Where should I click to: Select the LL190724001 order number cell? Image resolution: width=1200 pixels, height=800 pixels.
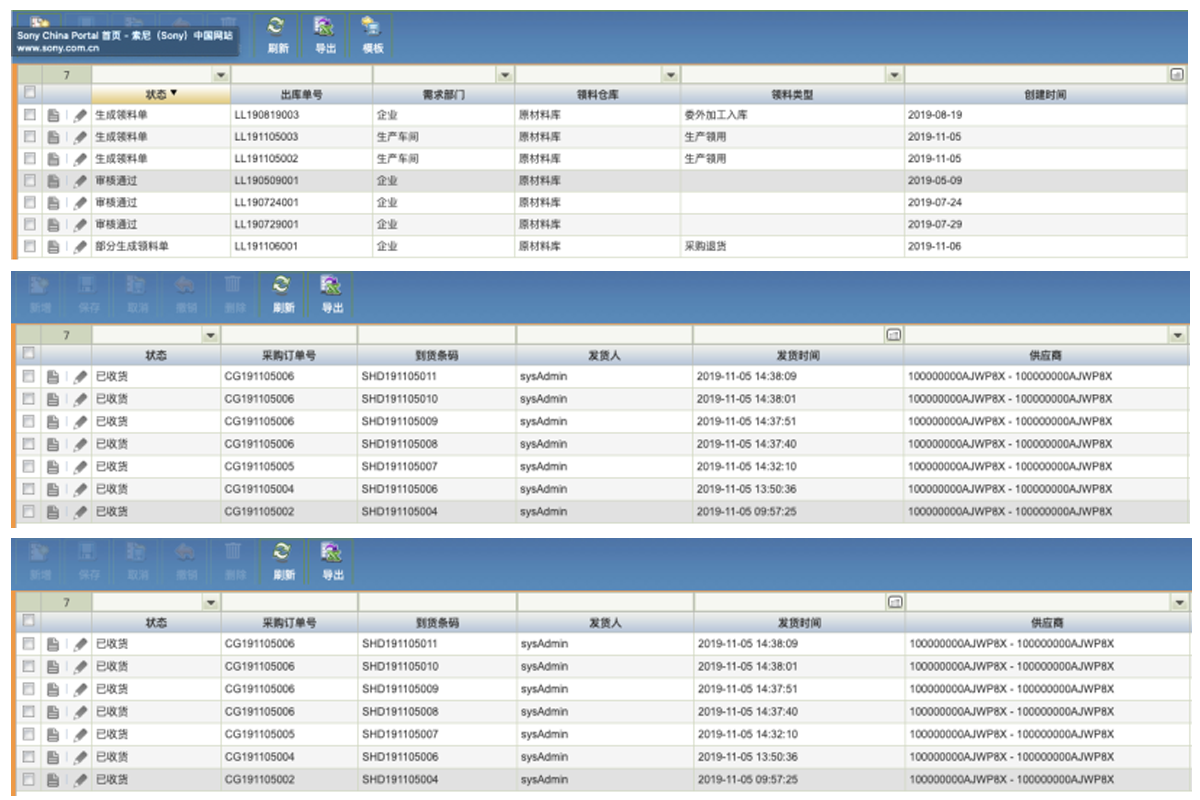click(x=266, y=202)
